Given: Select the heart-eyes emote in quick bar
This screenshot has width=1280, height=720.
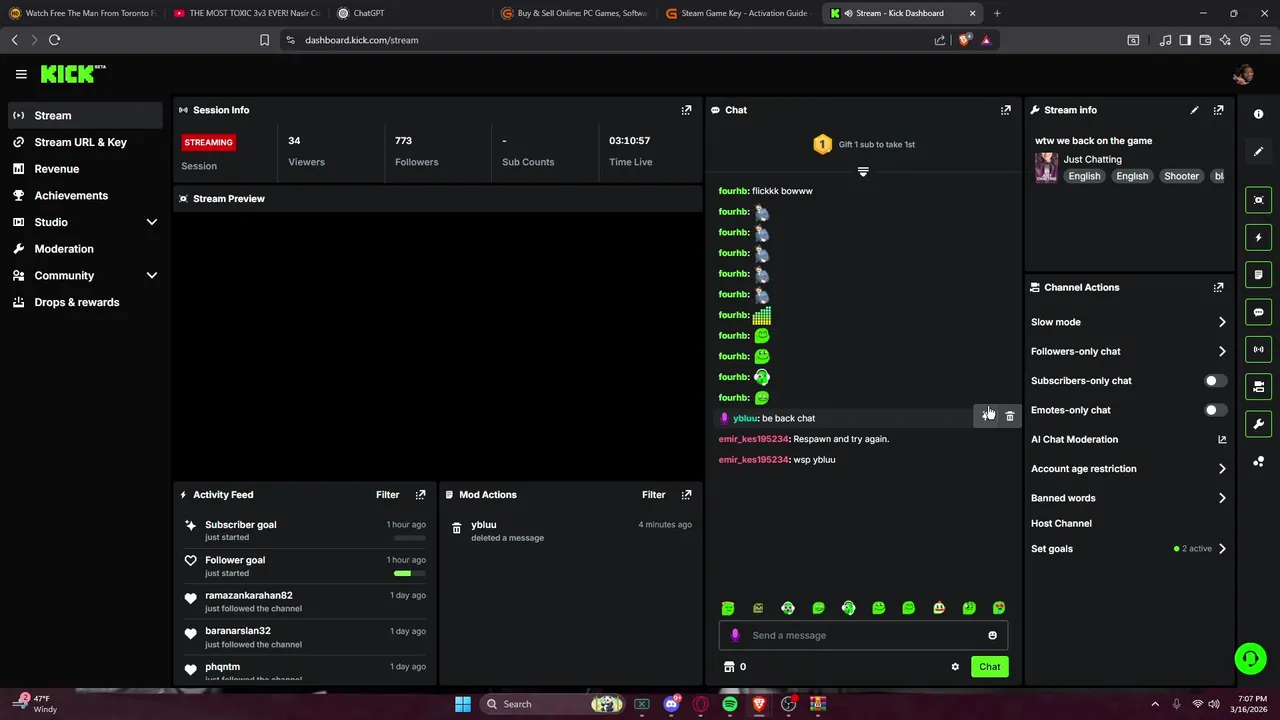Looking at the screenshot, I should point(999,608).
